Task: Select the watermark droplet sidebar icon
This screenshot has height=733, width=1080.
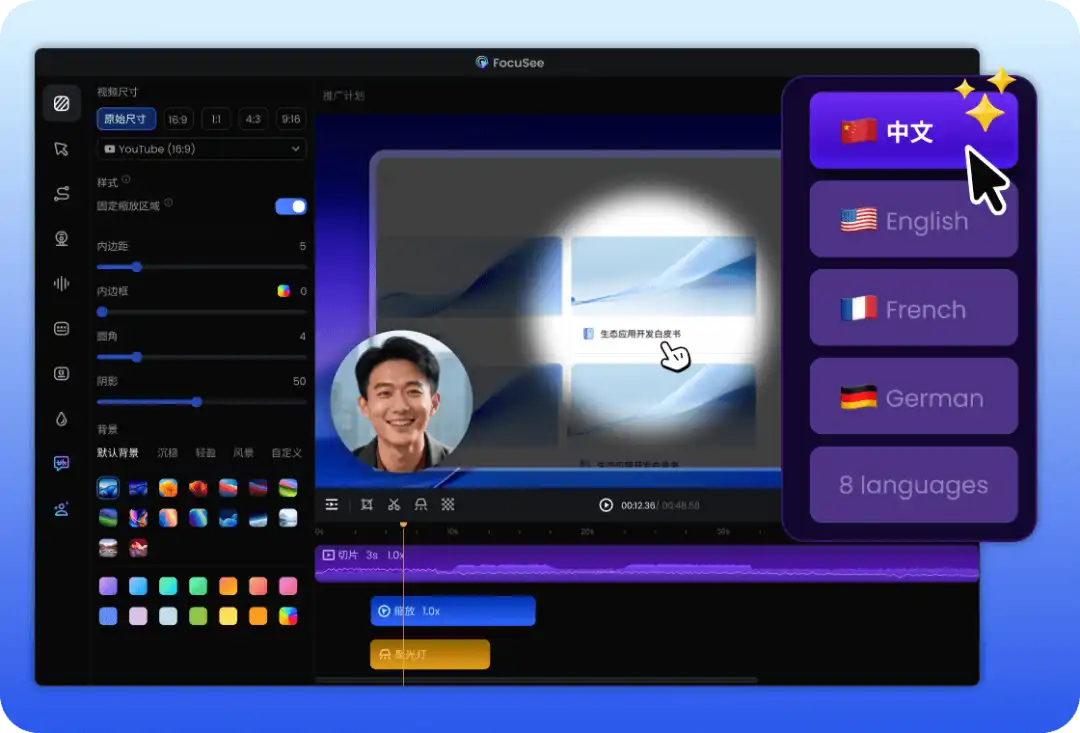Action: pyautogui.click(x=62, y=419)
